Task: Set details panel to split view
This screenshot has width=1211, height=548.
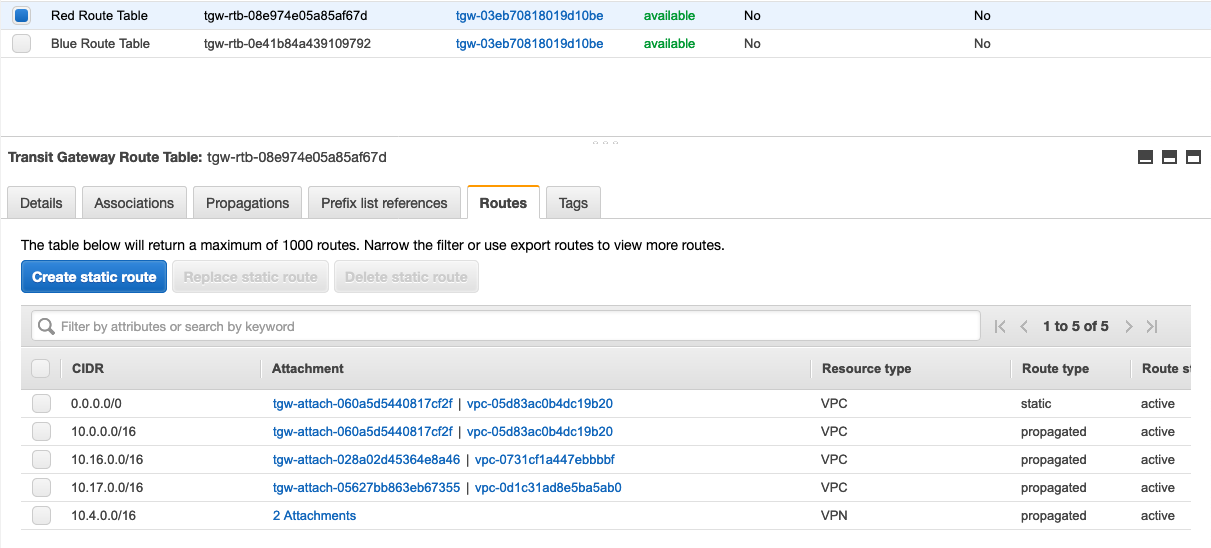Action: (1169, 157)
